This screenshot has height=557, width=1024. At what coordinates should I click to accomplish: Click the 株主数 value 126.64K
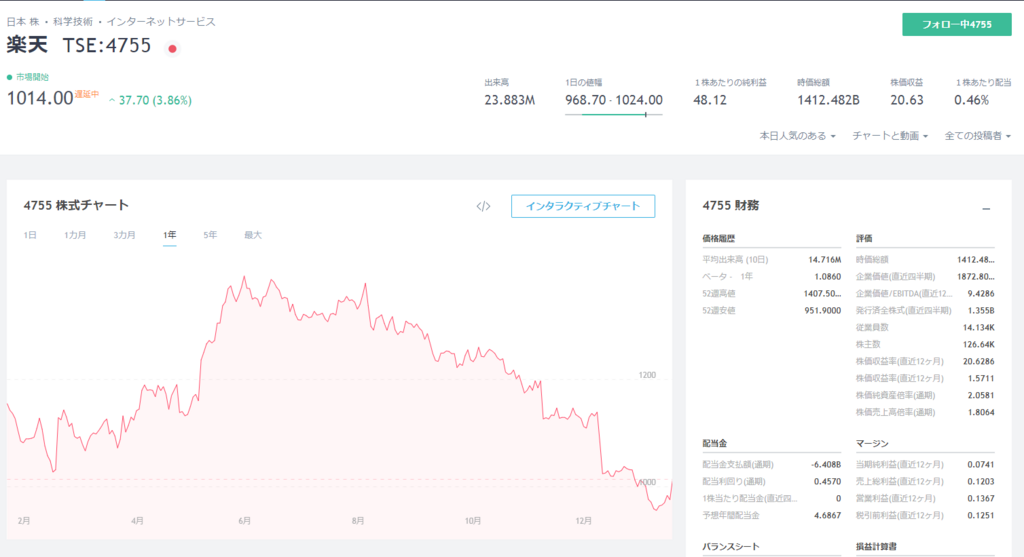(978, 345)
